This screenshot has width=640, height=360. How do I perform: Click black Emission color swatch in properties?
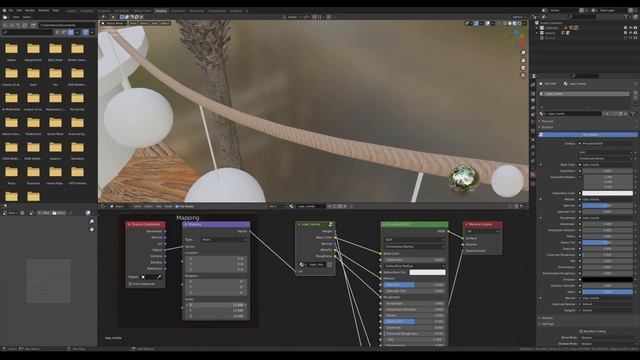coord(607,280)
